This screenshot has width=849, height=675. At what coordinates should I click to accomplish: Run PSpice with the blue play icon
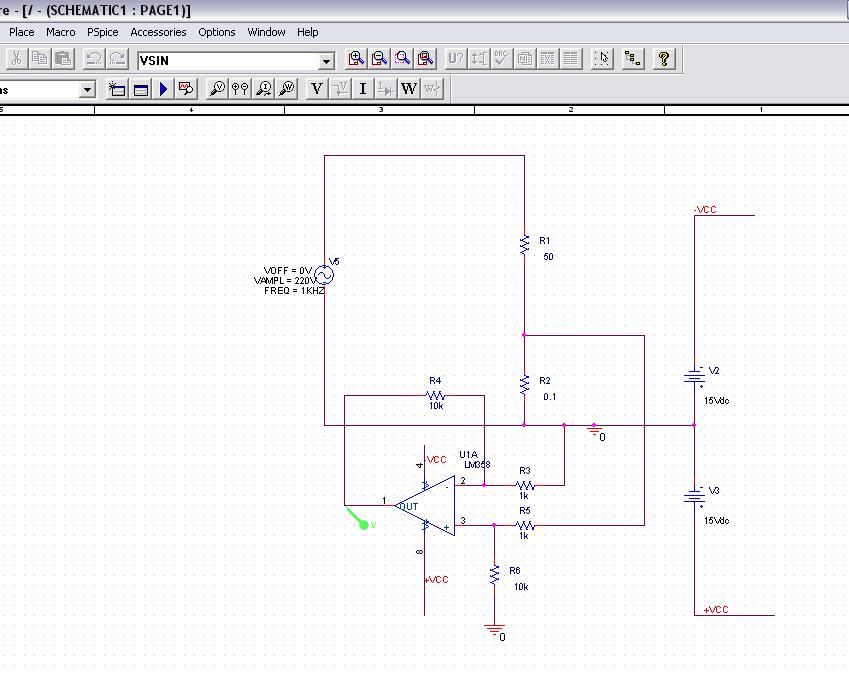164,89
